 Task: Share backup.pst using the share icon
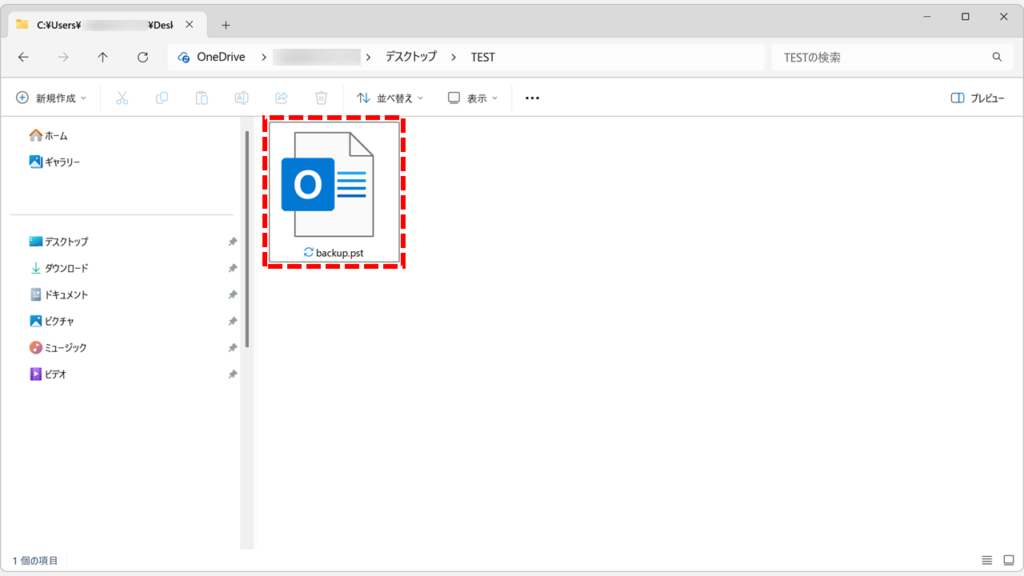[x=281, y=97]
